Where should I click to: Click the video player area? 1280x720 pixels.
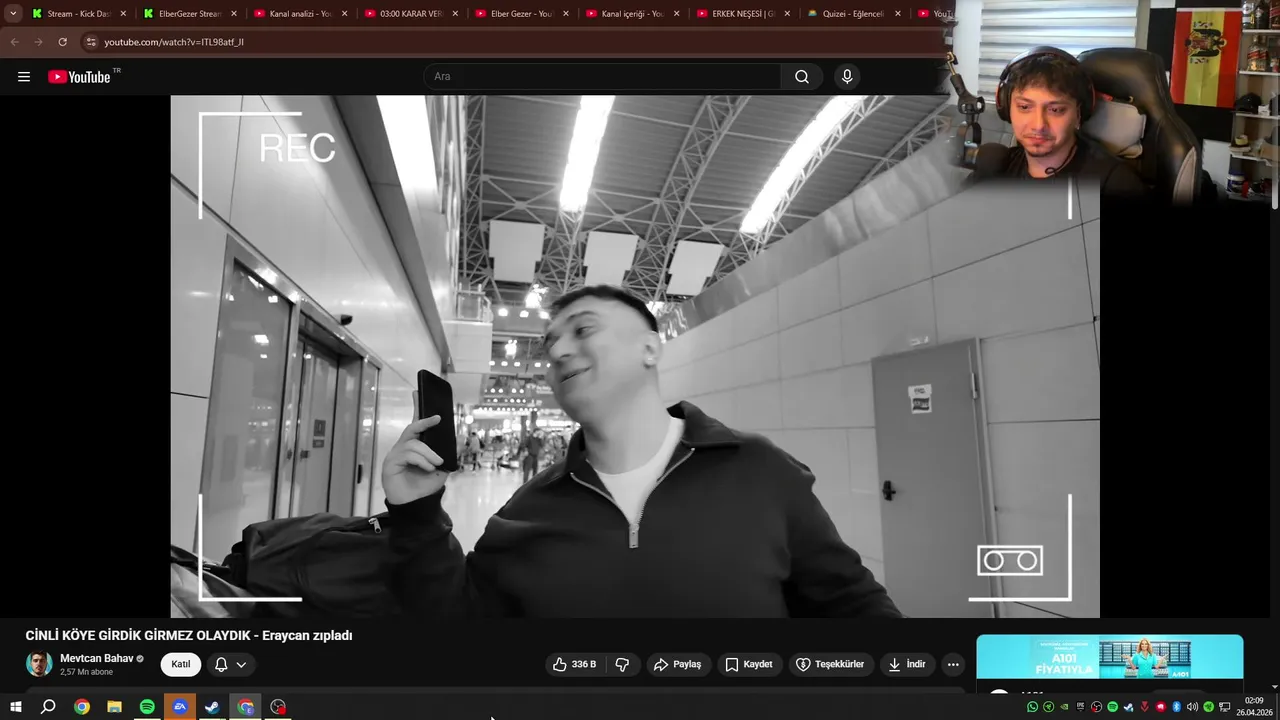(635, 356)
